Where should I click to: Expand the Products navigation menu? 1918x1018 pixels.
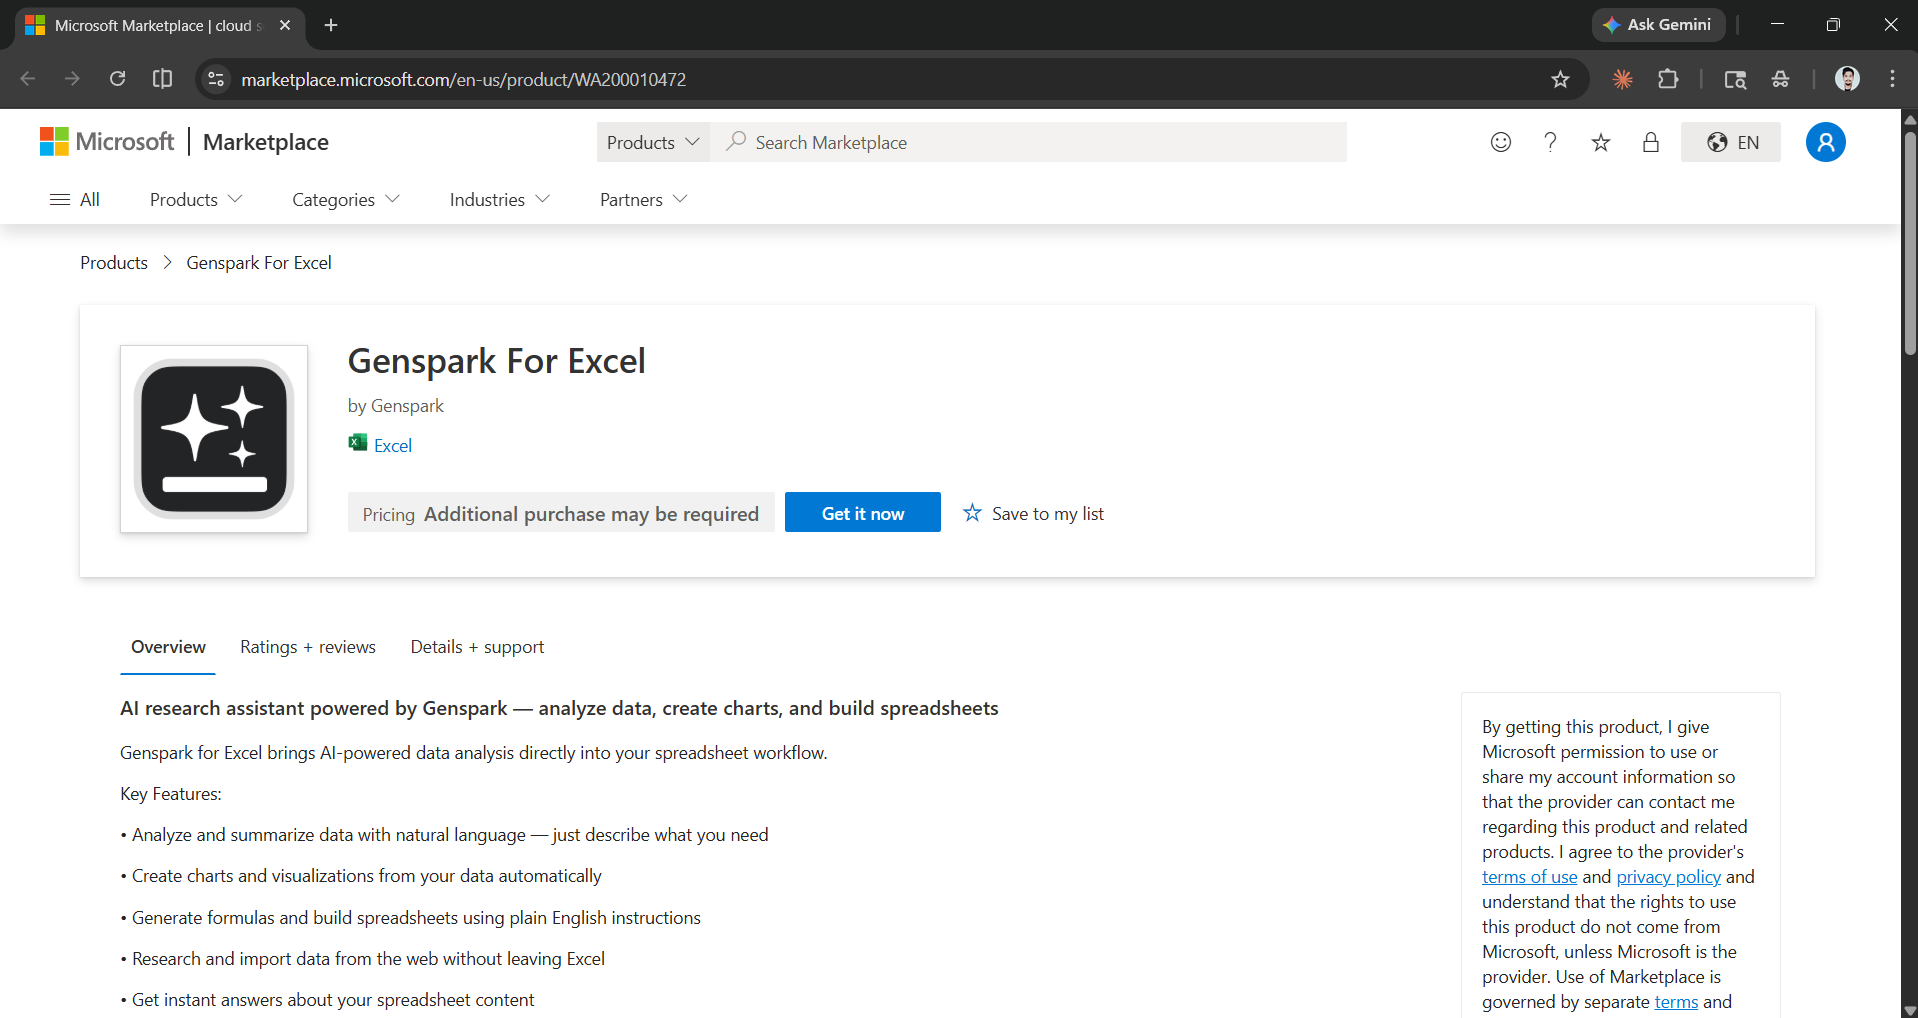click(x=196, y=199)
